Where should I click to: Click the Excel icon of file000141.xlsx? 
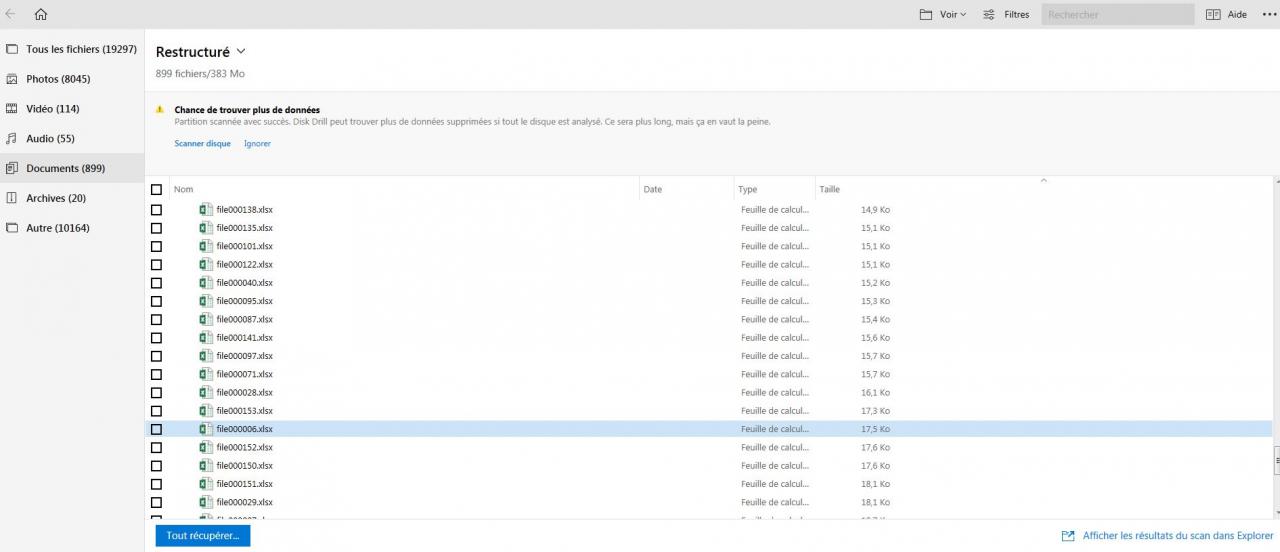pyautogui.click(x=206, y=337)
